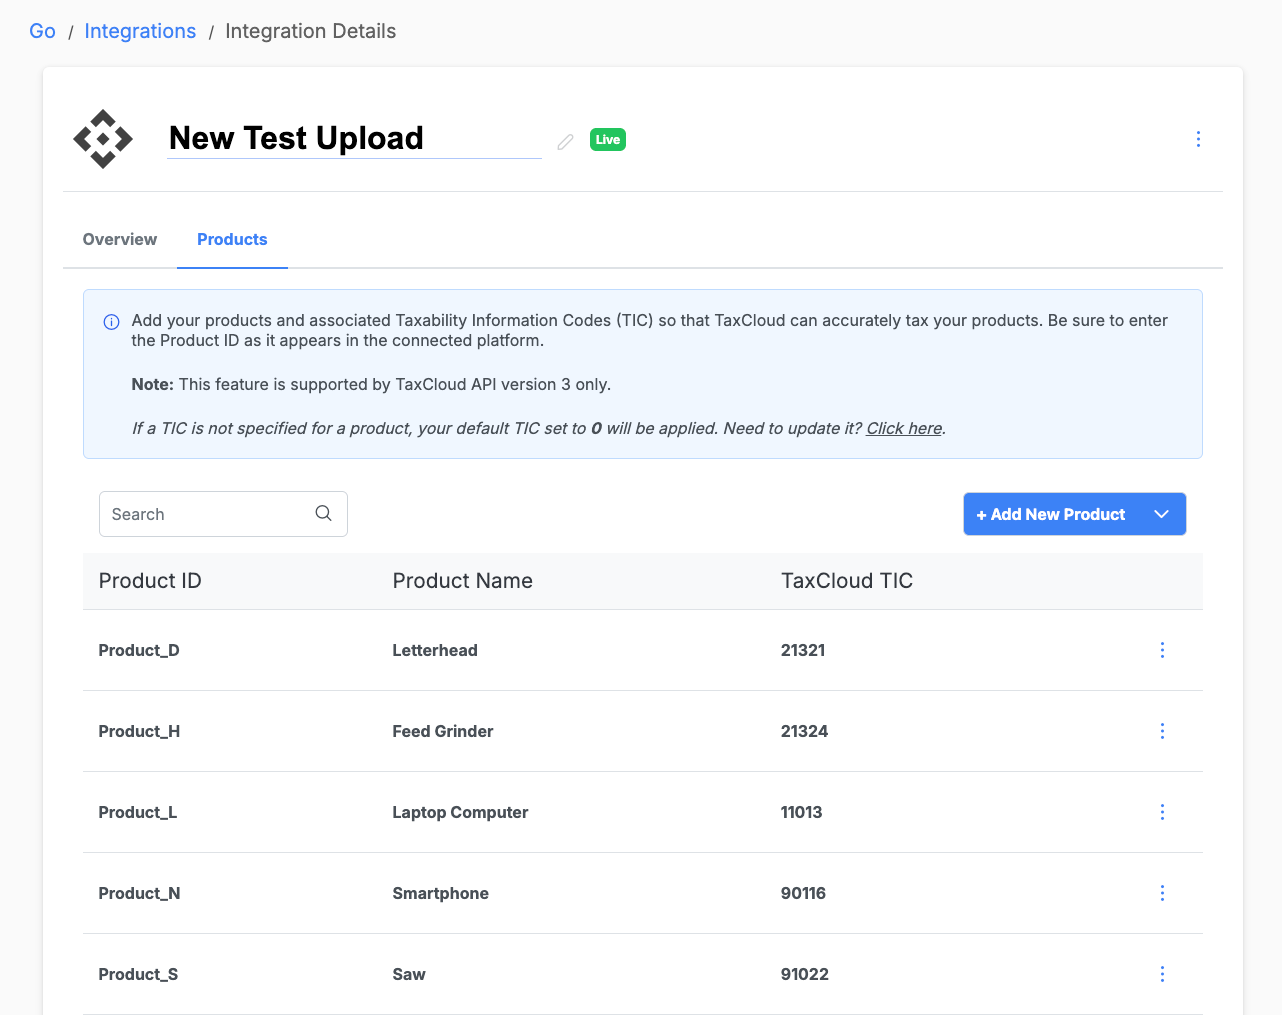Click TIC value 11013
This screenshot has width=1282, height=1015.
click(802, 812)
